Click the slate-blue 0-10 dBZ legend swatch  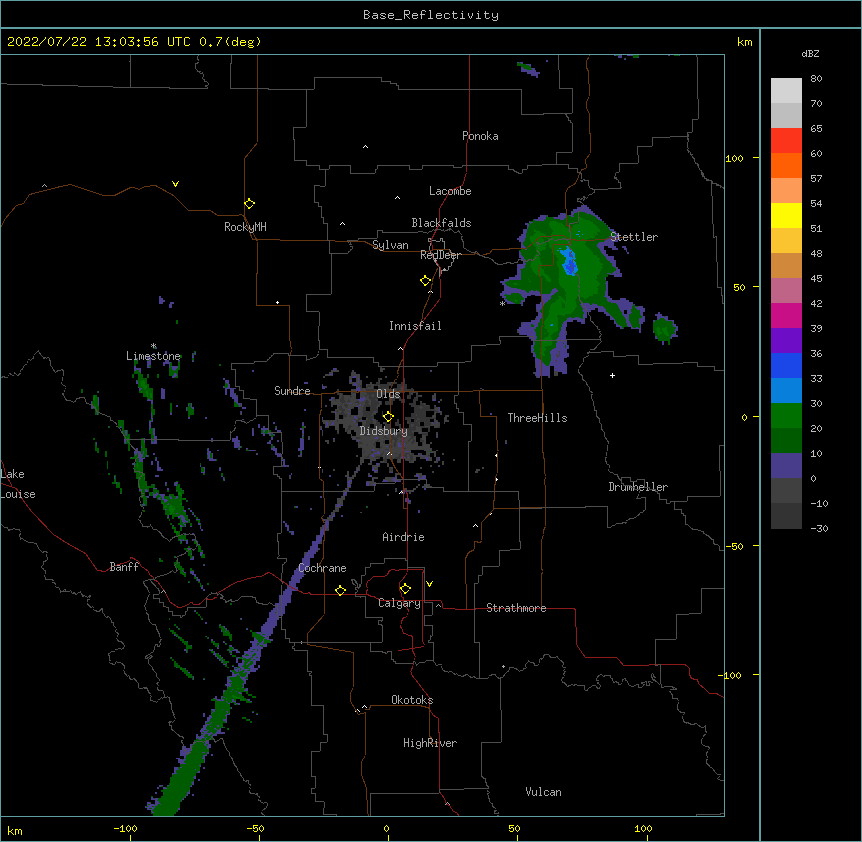tap(786, 466)
